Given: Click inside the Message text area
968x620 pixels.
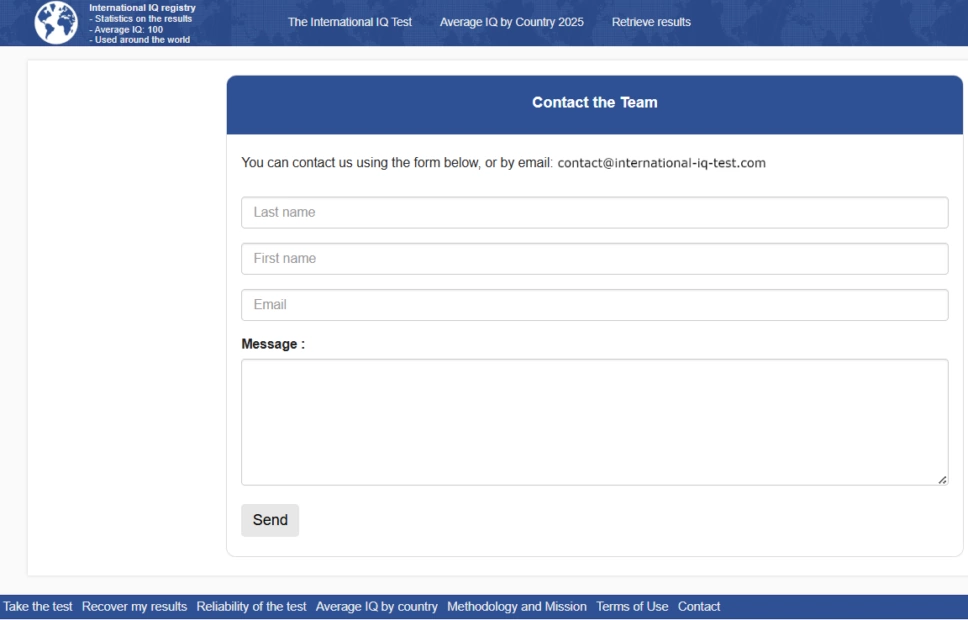Looking at the screenshot, I should 594,422.
